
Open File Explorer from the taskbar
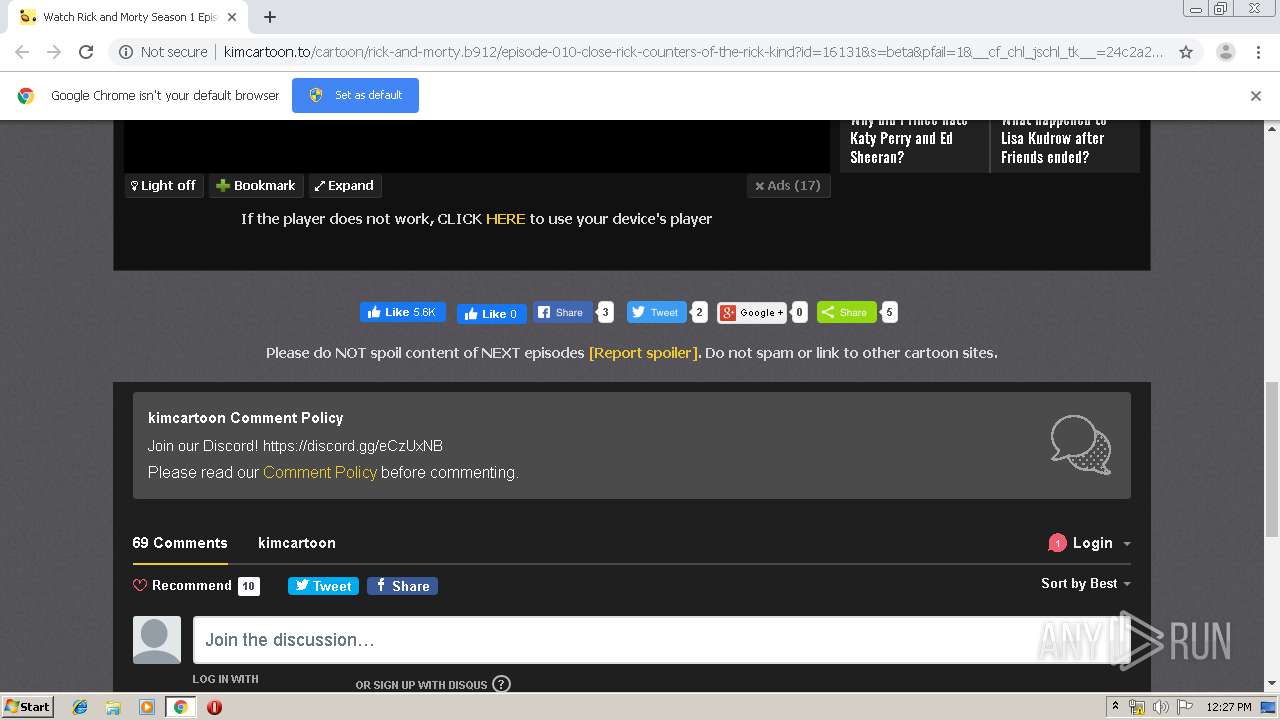pos(113,707)
